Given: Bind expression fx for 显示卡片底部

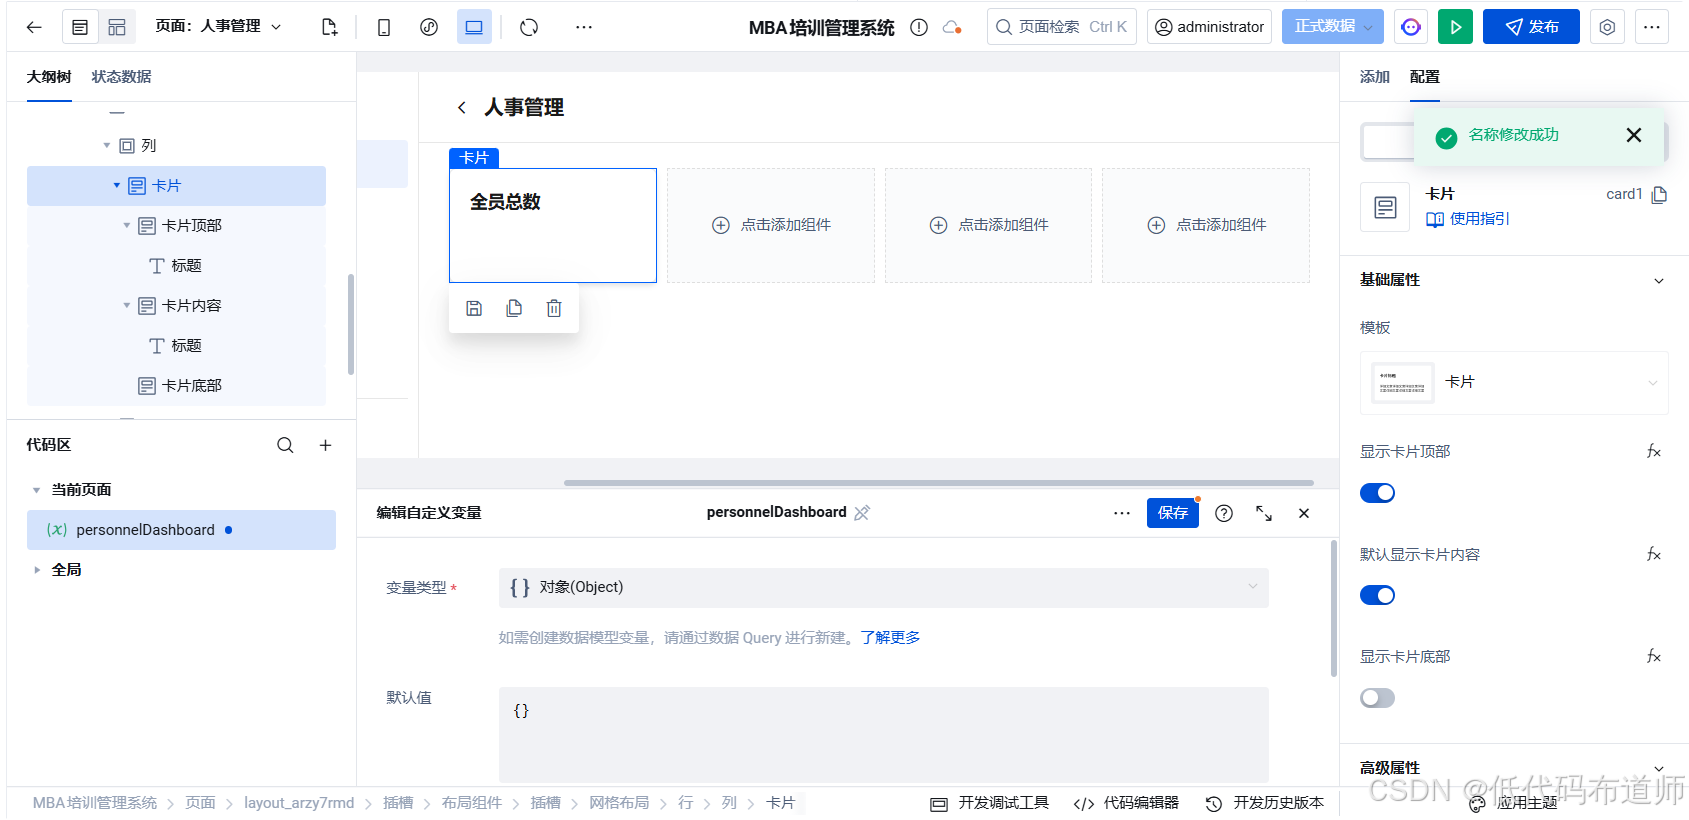Looking at the screenshot, I should coord(1654,657).
